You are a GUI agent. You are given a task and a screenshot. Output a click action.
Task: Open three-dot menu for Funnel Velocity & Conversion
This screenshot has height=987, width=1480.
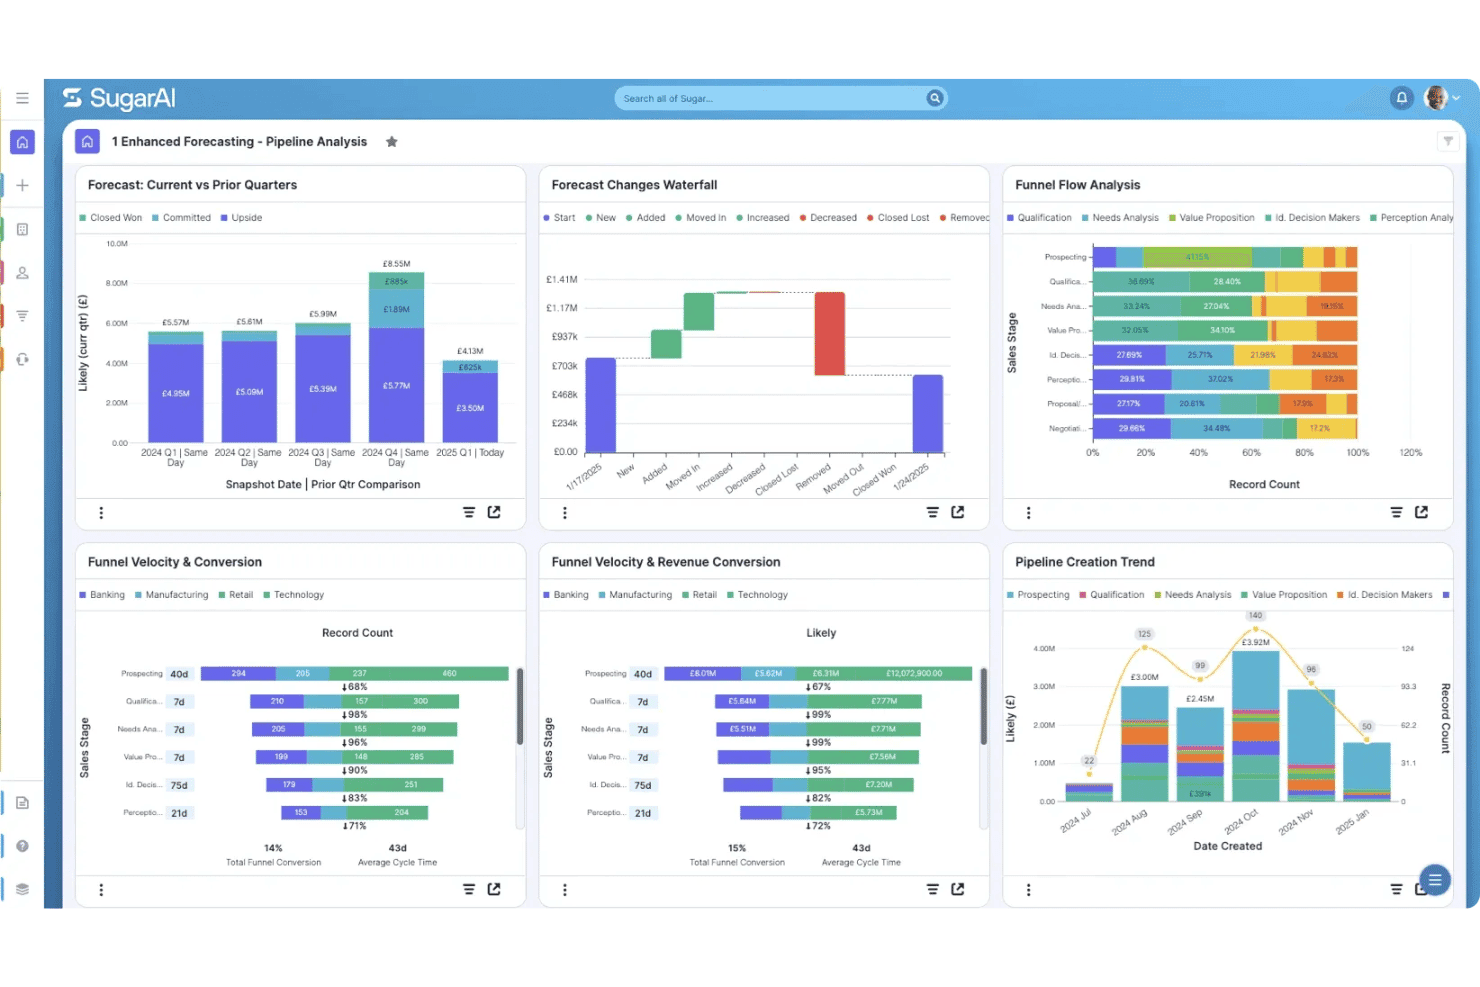coord(101,889)
